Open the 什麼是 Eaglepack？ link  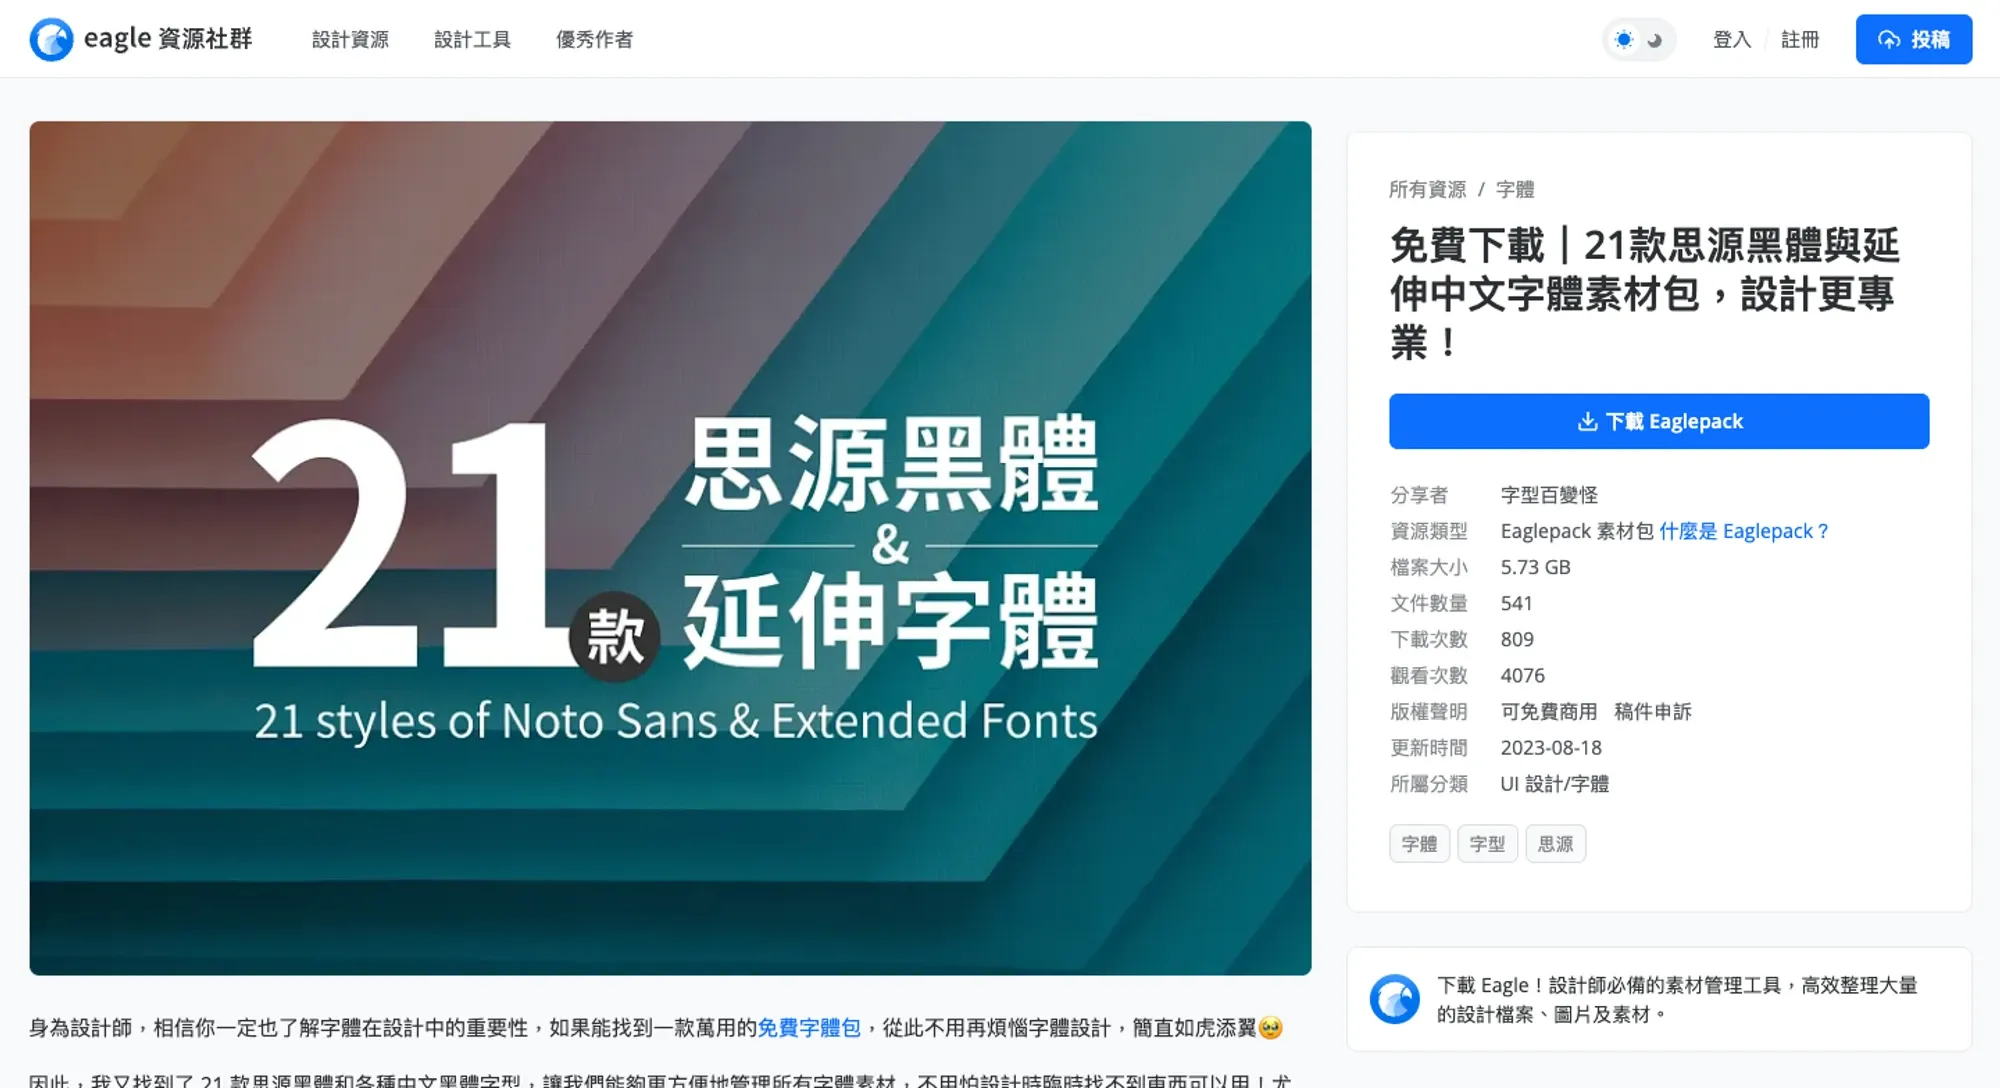(1744, 531)
